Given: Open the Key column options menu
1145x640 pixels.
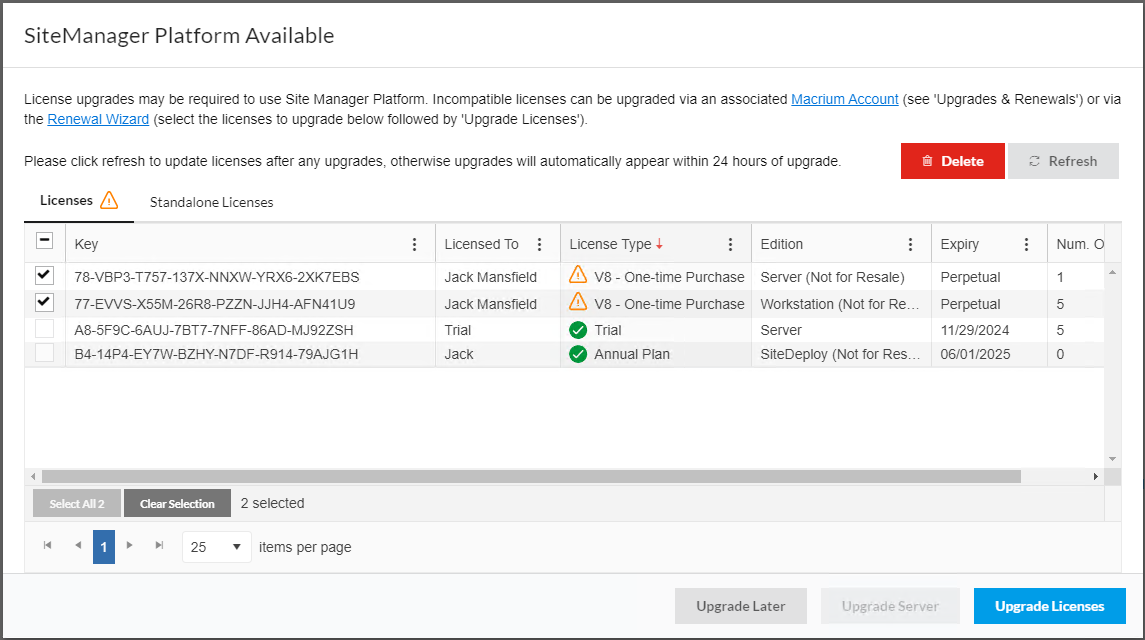Looking at the screenshot, I should pyautogui.click(x=414, y=243).
